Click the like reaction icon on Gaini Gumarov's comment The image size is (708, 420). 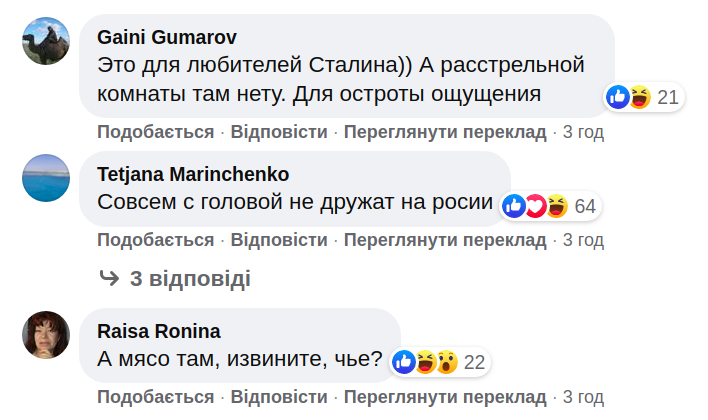pos(618,97)
